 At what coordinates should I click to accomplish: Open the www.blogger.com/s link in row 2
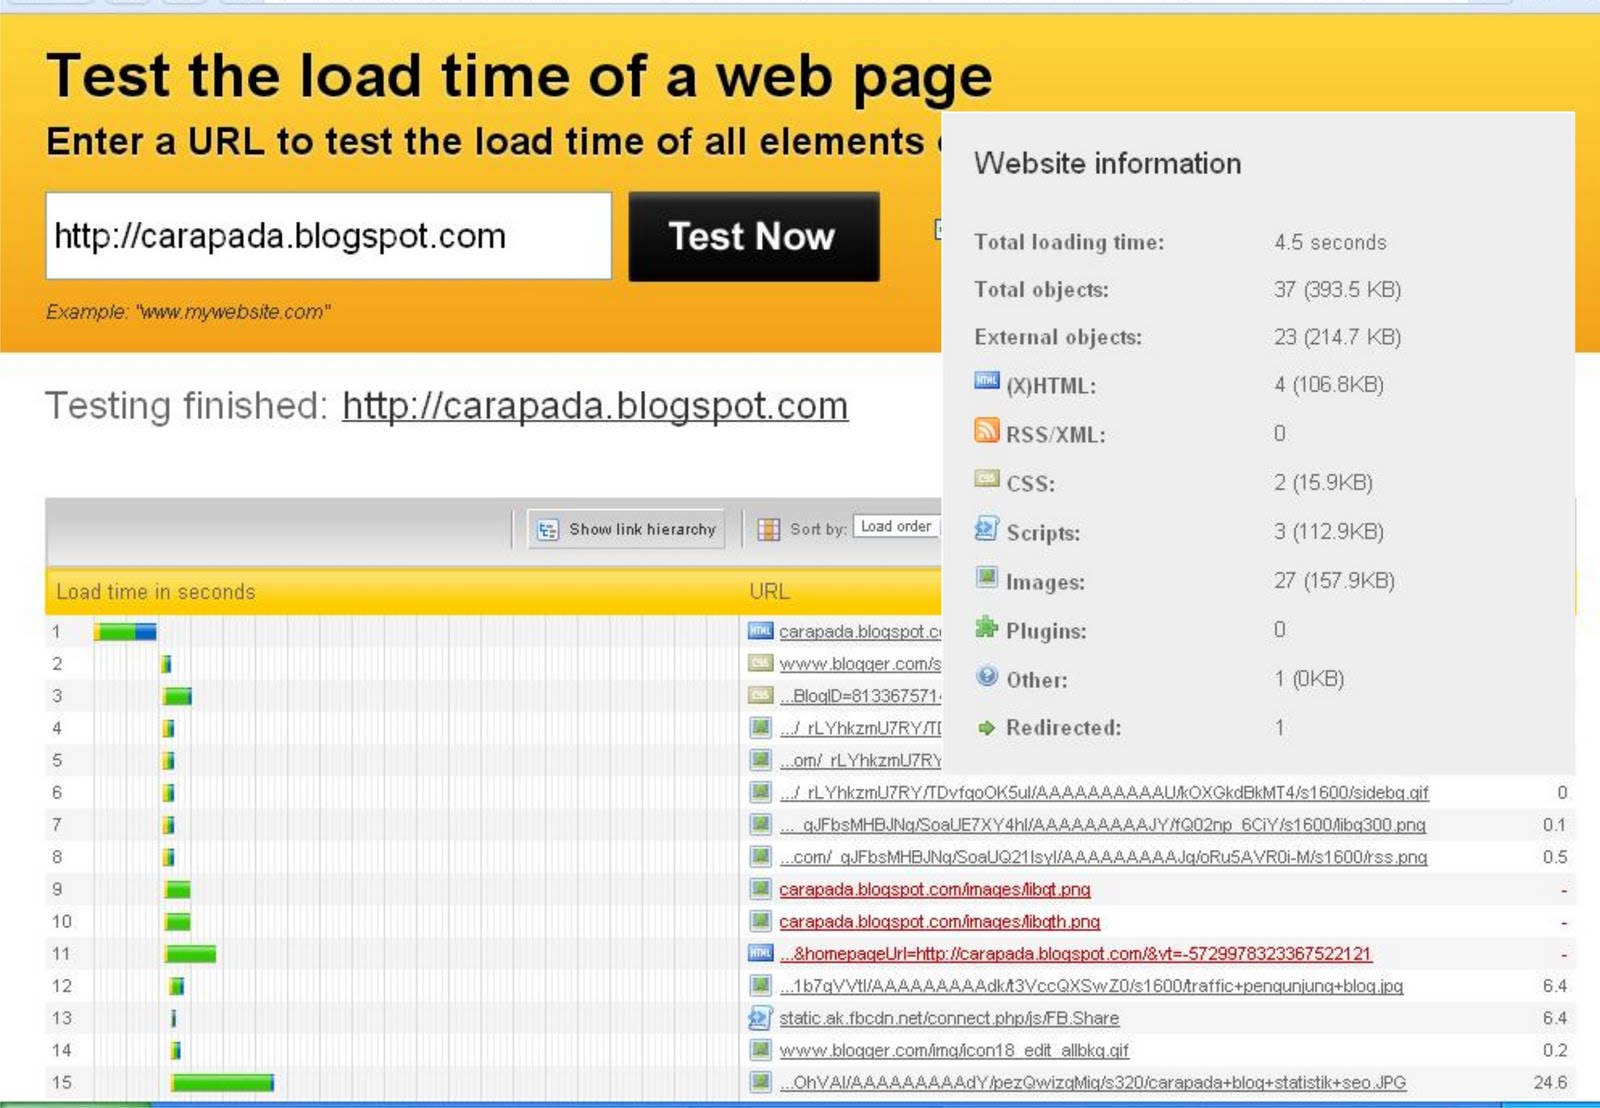pos(860,663)
